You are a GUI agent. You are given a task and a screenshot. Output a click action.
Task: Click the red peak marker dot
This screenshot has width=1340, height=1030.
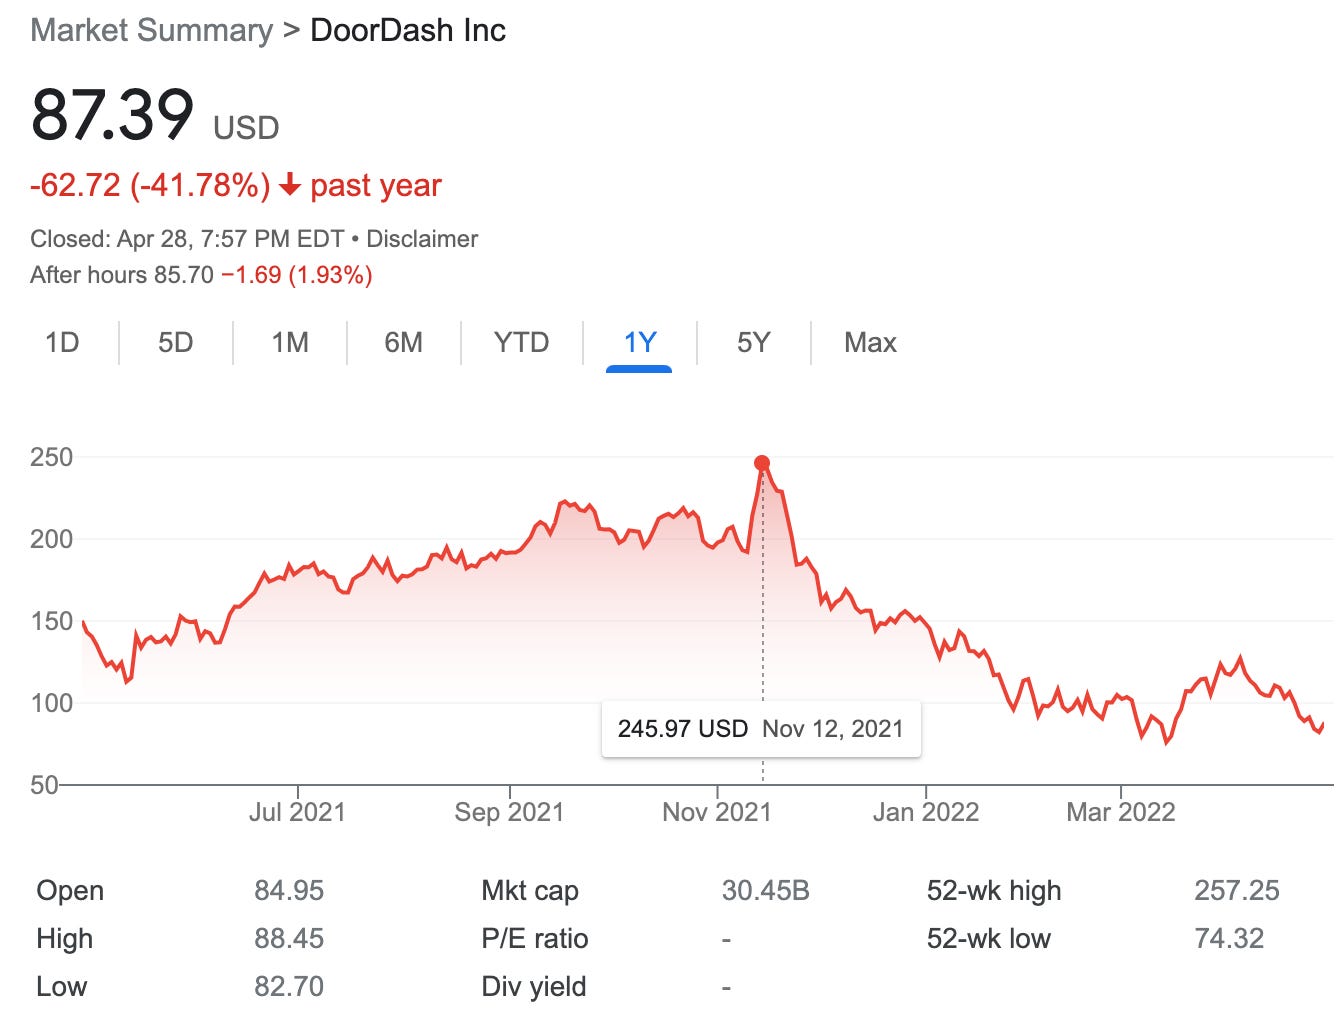pyautogui.click(x=762, y=463)
